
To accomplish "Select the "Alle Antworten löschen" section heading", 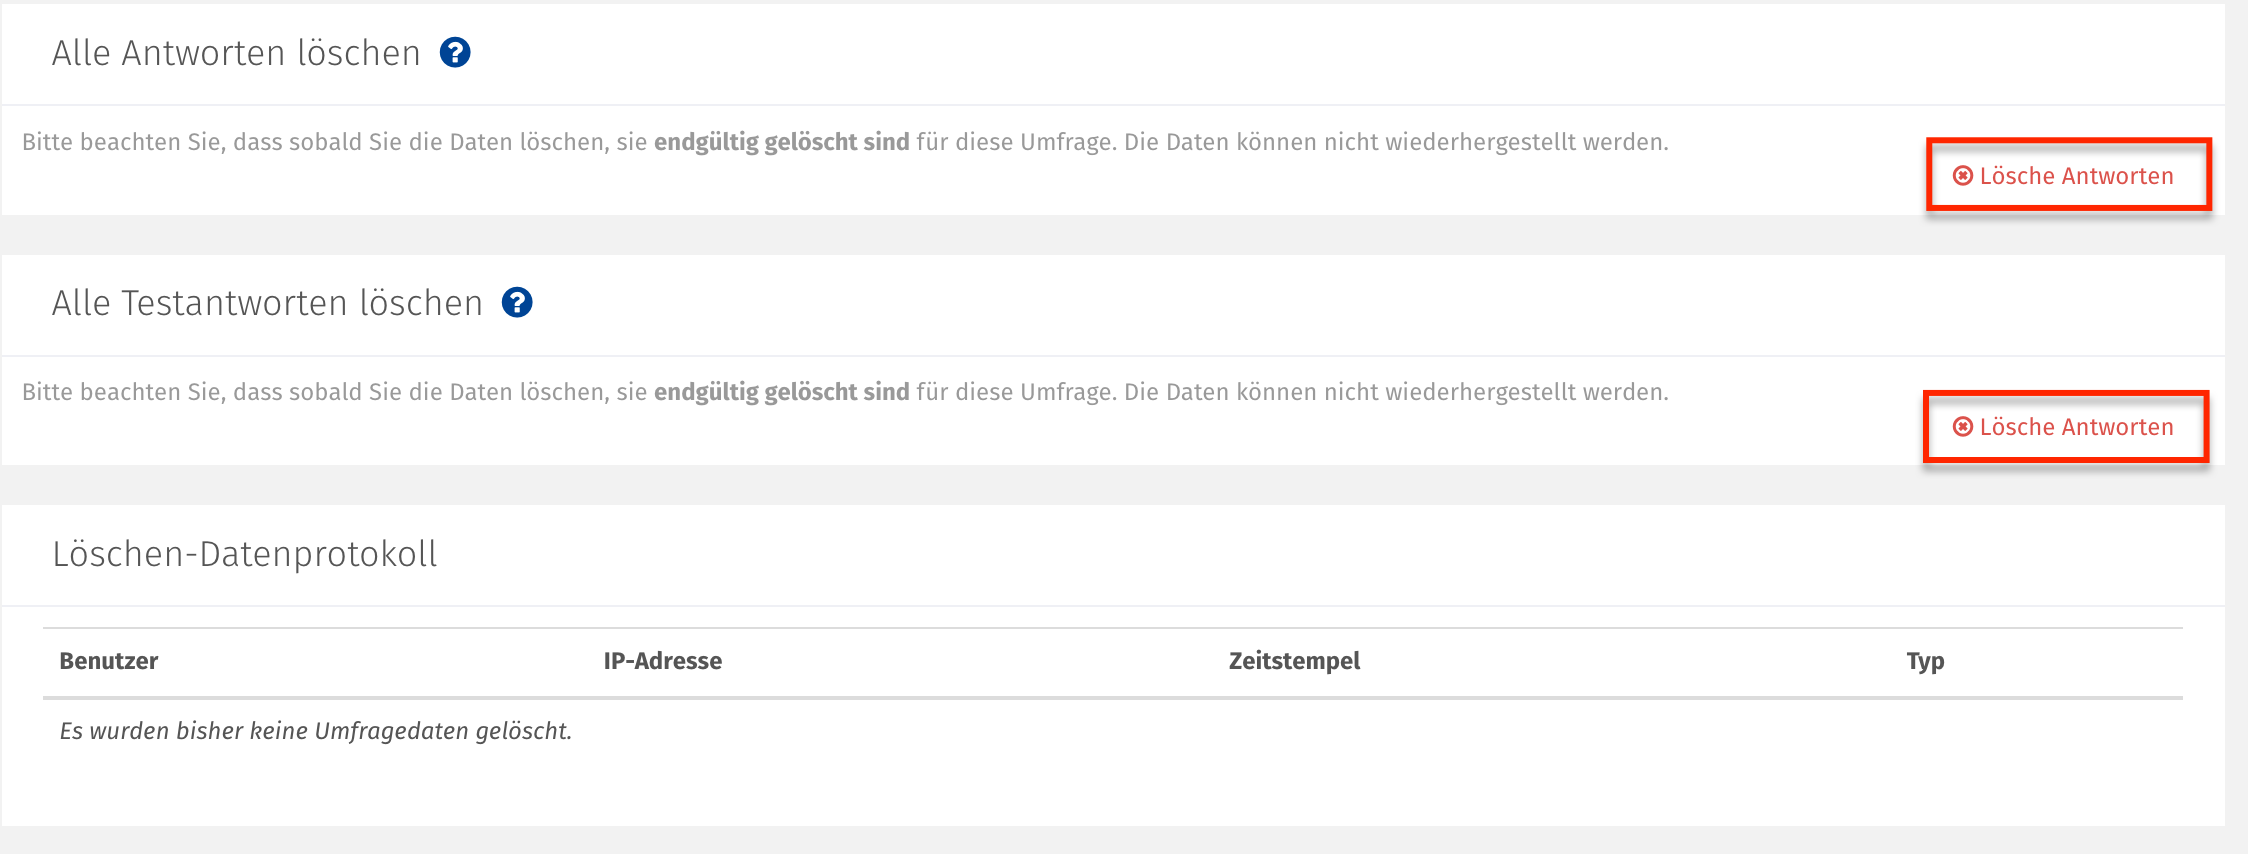I will 236,52.
